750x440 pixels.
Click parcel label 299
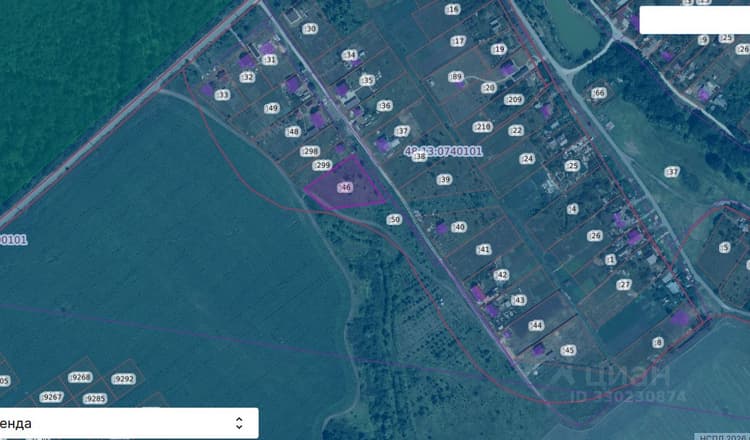tap(322, 165)
